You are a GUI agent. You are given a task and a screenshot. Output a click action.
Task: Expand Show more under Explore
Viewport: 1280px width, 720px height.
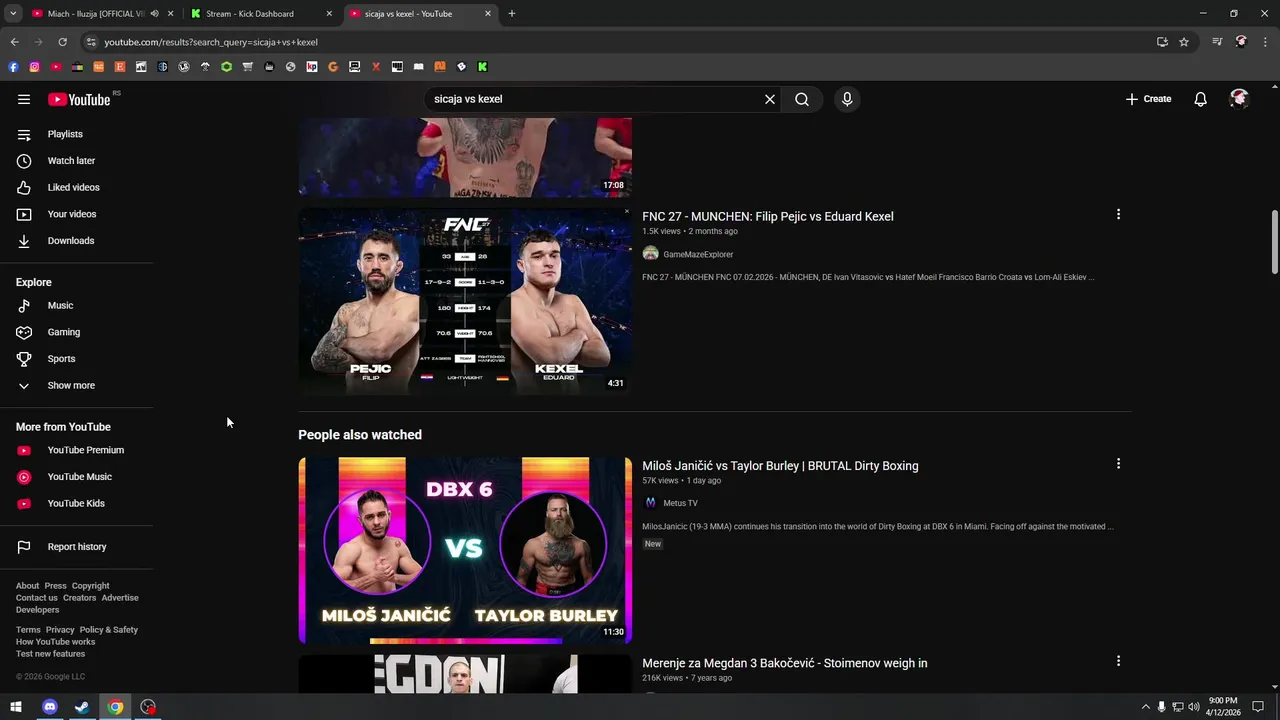click(x=71, y=385)
